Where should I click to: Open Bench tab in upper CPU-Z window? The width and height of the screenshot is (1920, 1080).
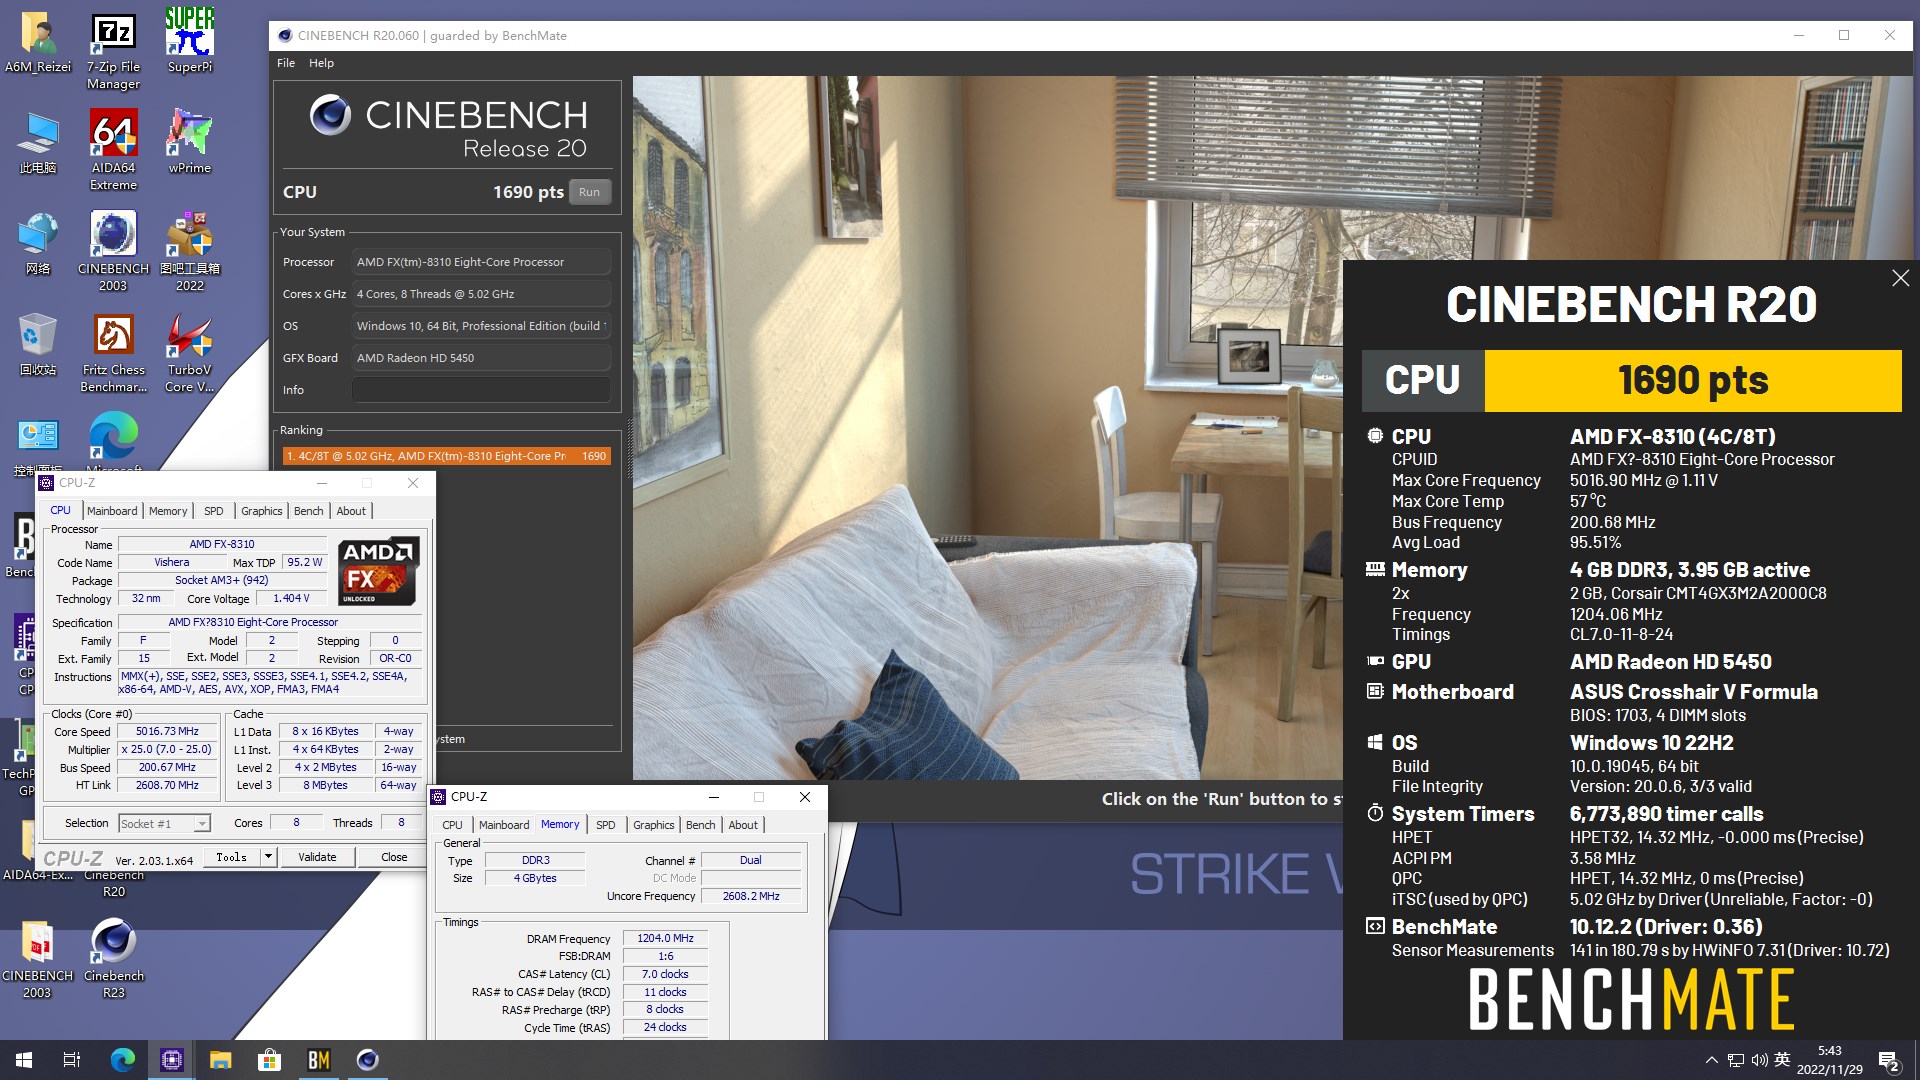(309, 511)
